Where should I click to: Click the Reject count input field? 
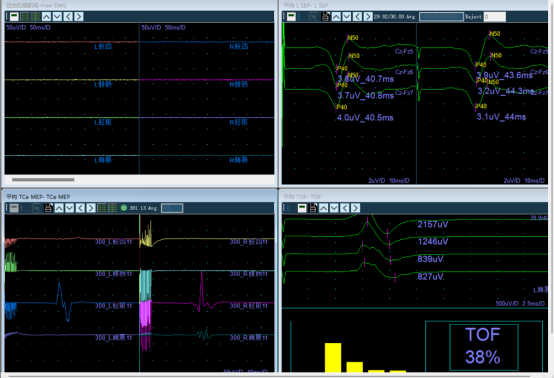coord(495,16)
